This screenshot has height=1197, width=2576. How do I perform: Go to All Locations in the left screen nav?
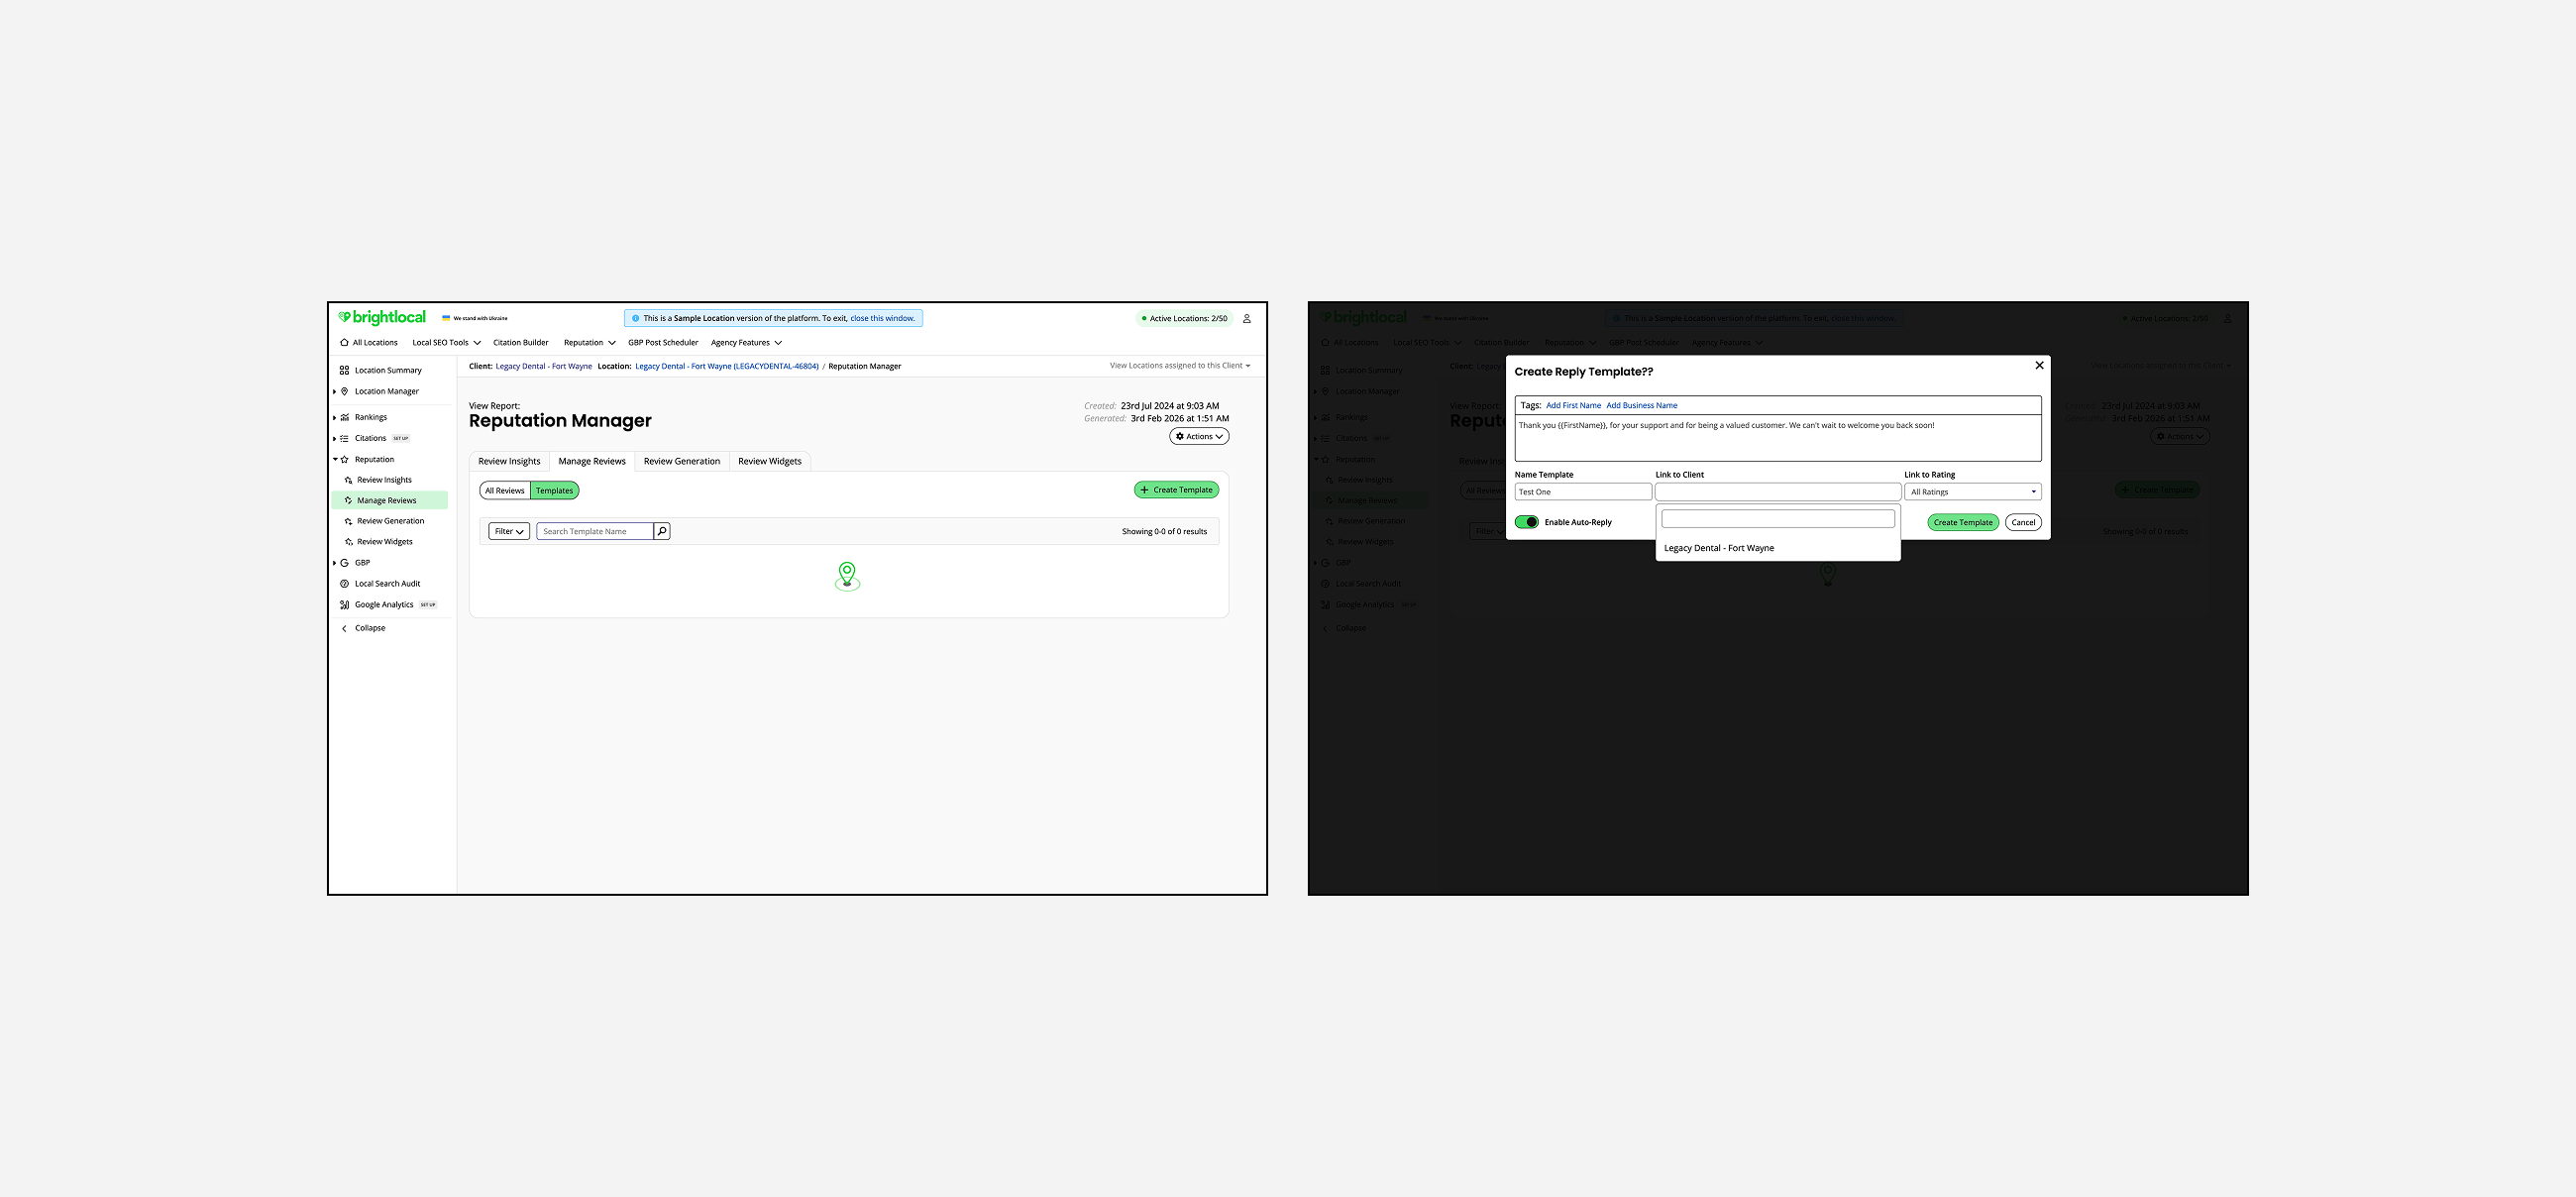tap(369, 342)
